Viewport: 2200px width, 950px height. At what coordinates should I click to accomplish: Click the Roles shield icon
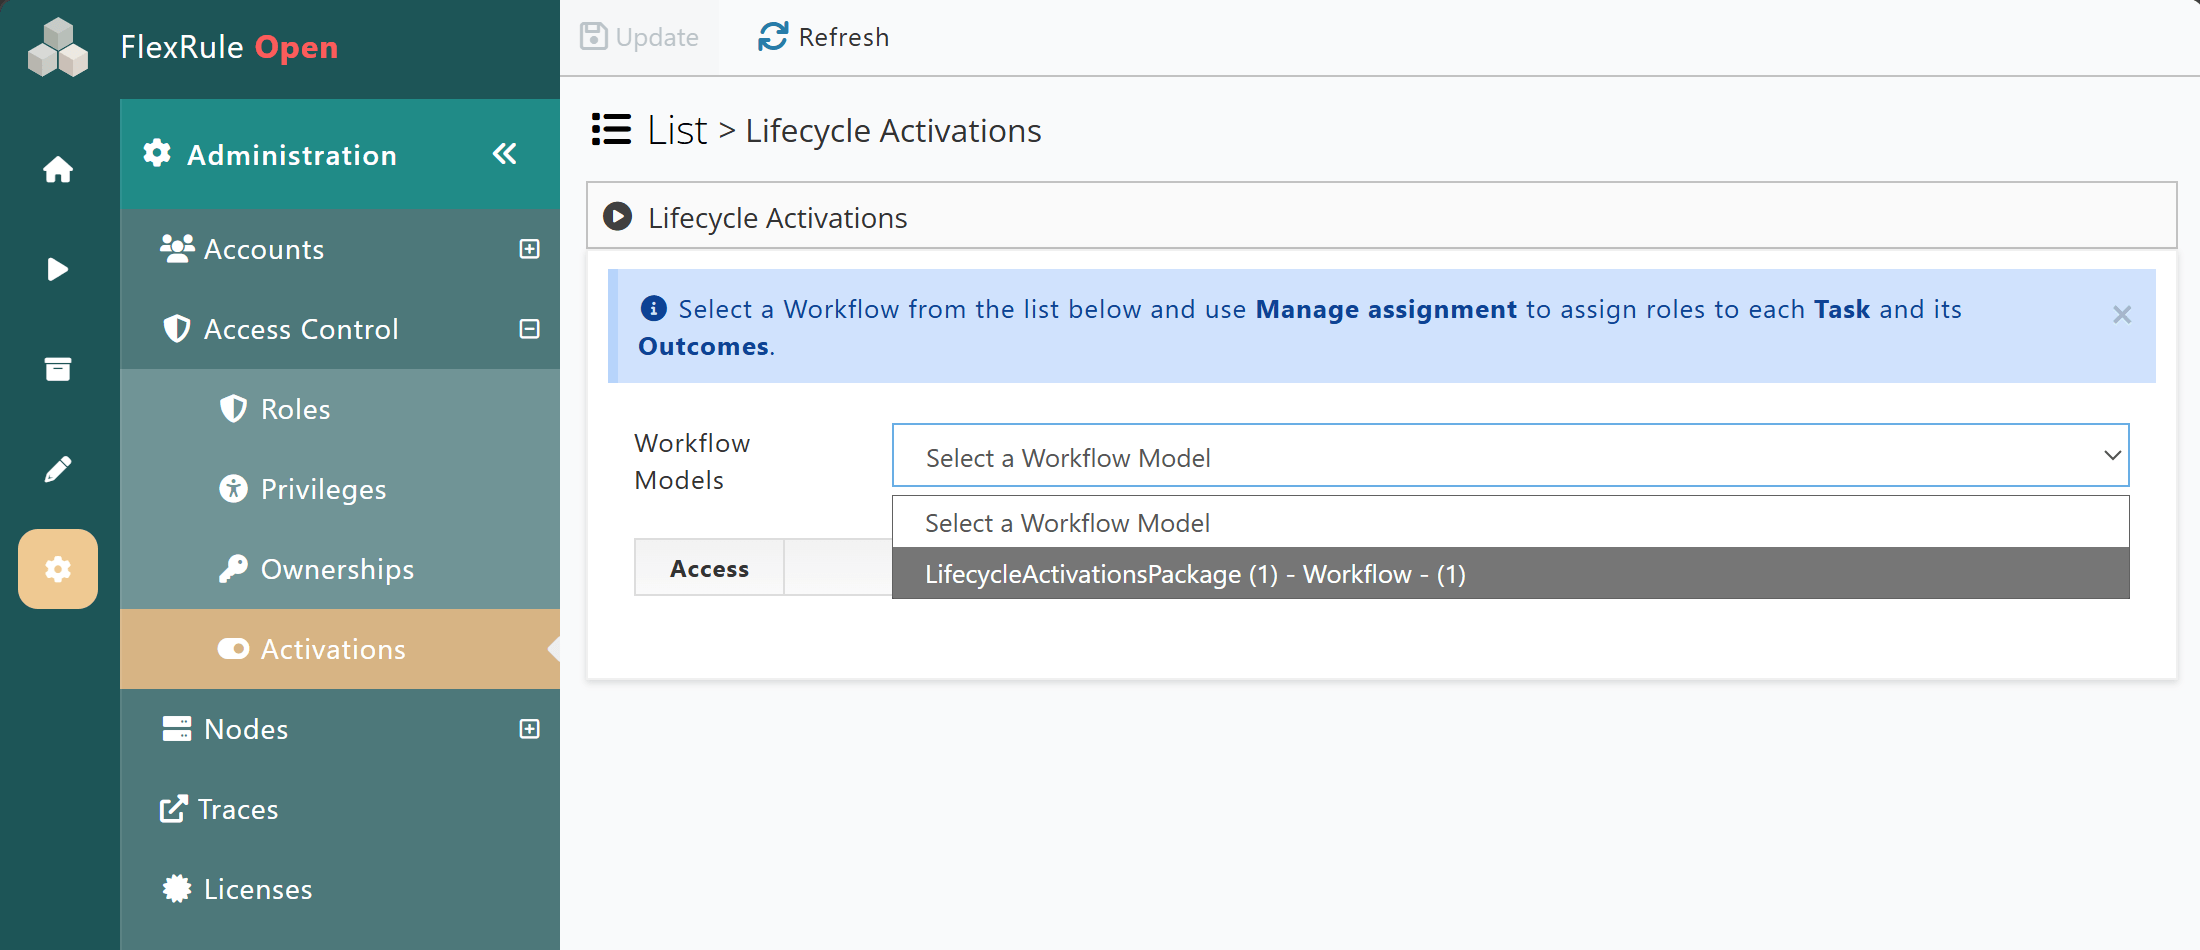[x=233, y=408]
